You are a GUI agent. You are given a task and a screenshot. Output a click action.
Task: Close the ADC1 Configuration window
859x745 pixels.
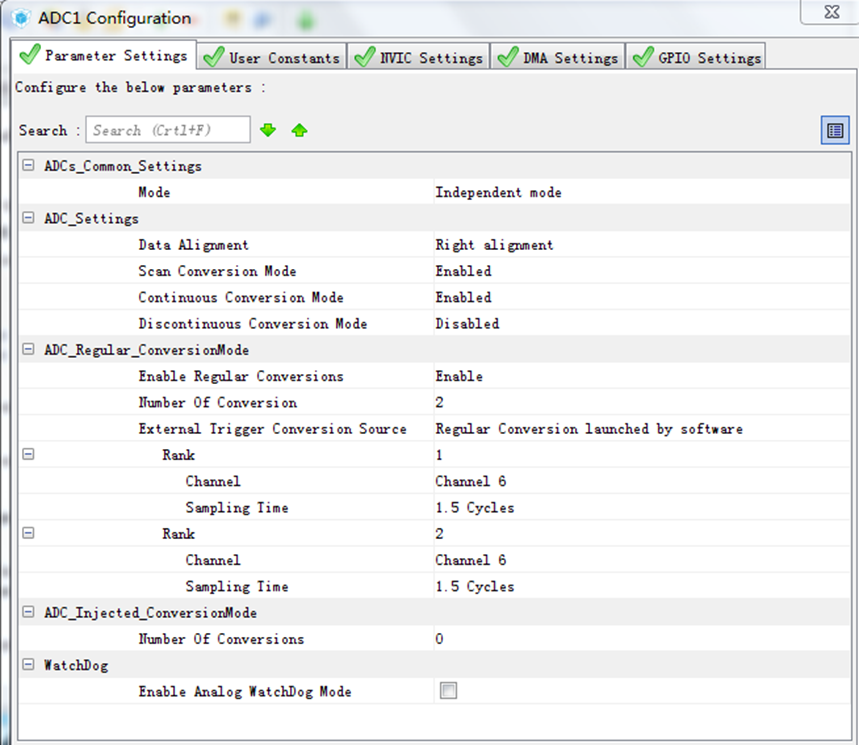pyautogui.click(x=830, y=12)
